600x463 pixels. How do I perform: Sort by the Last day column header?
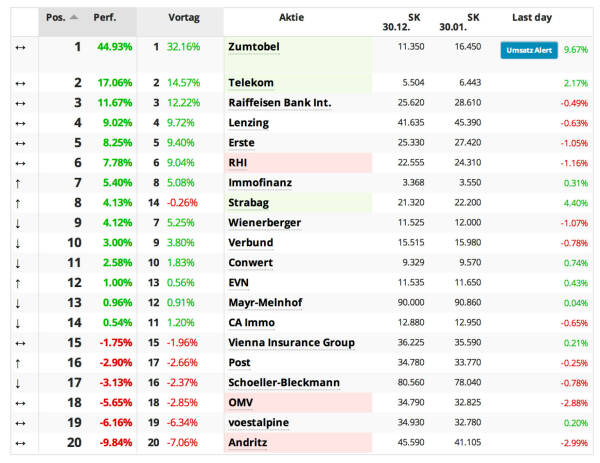[531, 18]
